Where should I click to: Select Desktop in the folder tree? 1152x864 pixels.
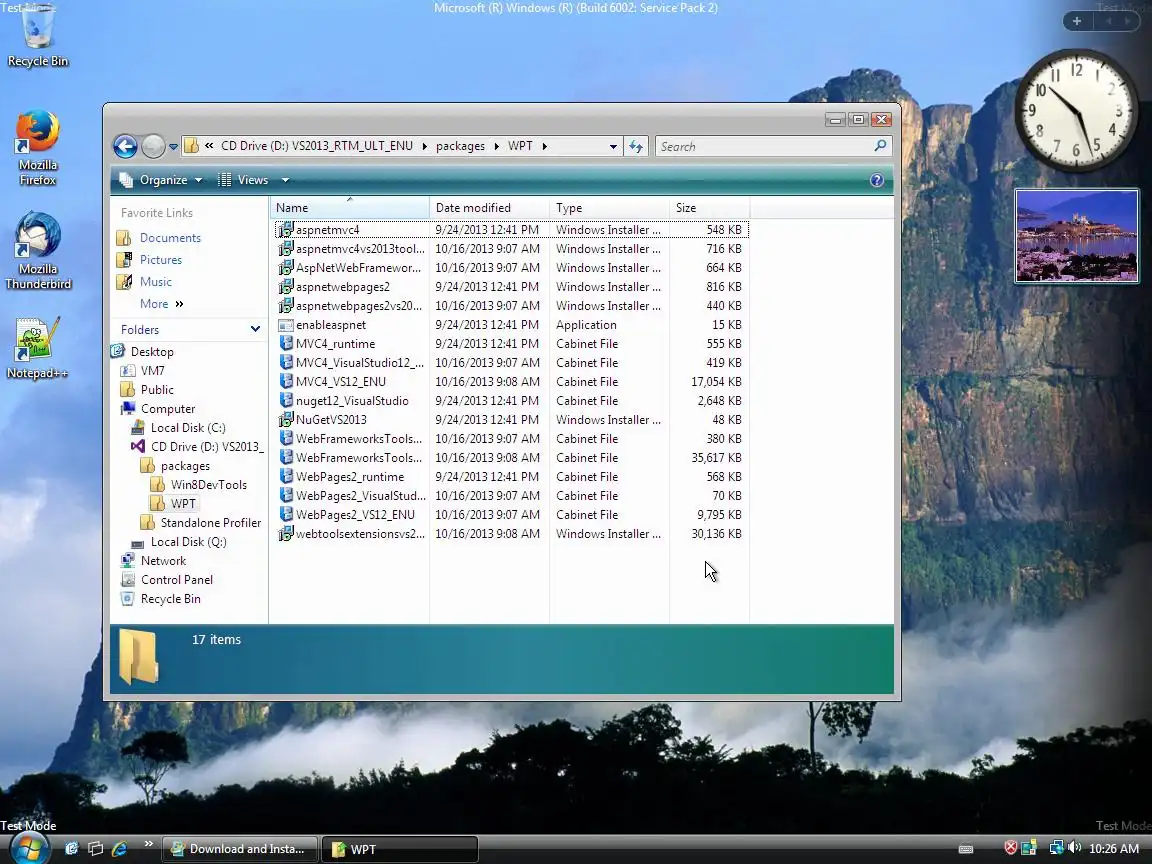click(151, 351)
